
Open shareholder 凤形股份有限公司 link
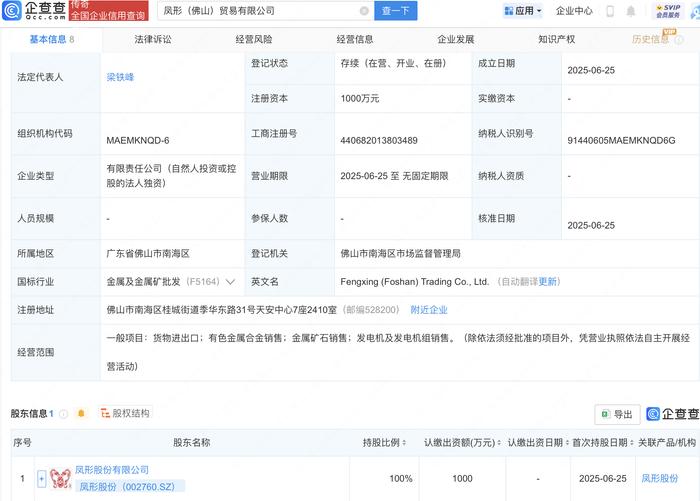pyautogui.click(x=112, y=470)
